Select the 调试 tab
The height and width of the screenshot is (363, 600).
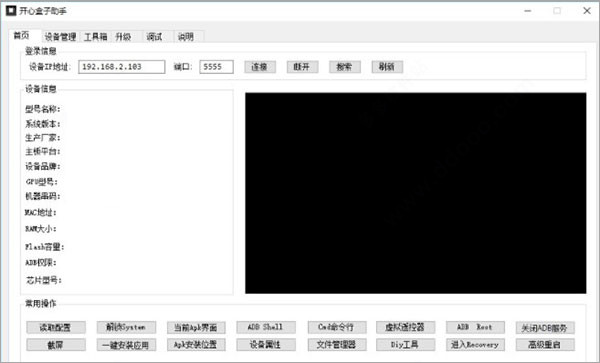154,37
